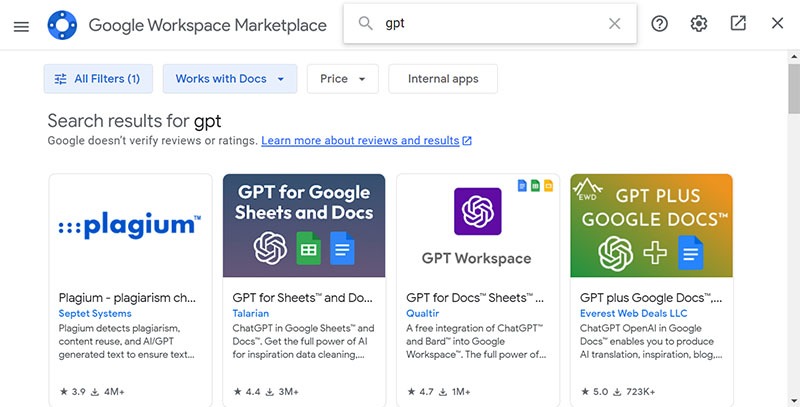Click the green Sheets icon on GPT Workspace card
Image resolution: width=800 pixels, height=407 pixels.
(535, 186)
